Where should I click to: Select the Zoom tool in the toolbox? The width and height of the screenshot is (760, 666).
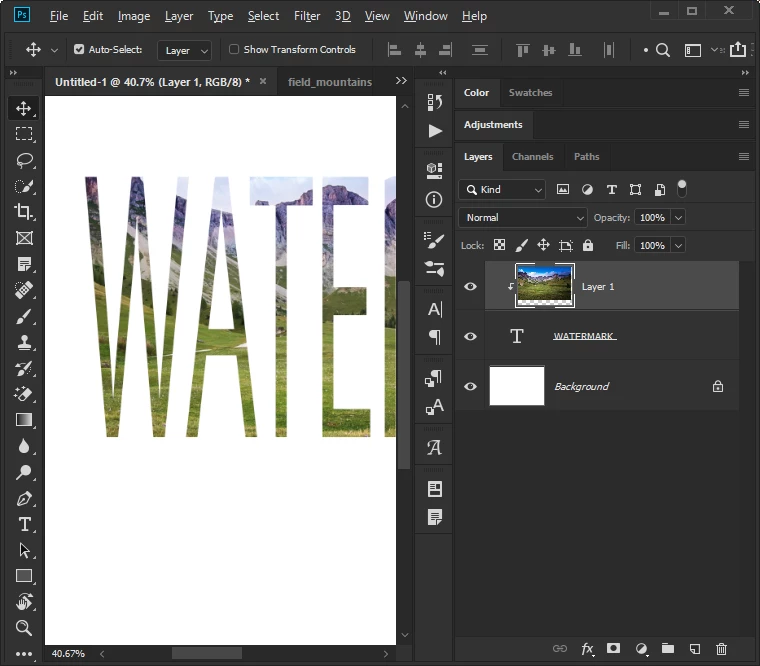point(23,628)
